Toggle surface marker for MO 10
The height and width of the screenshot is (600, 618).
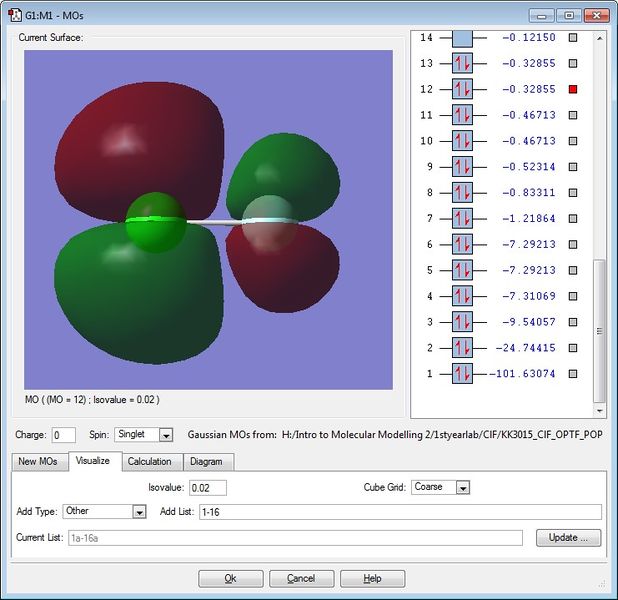[x=573, y=141]
